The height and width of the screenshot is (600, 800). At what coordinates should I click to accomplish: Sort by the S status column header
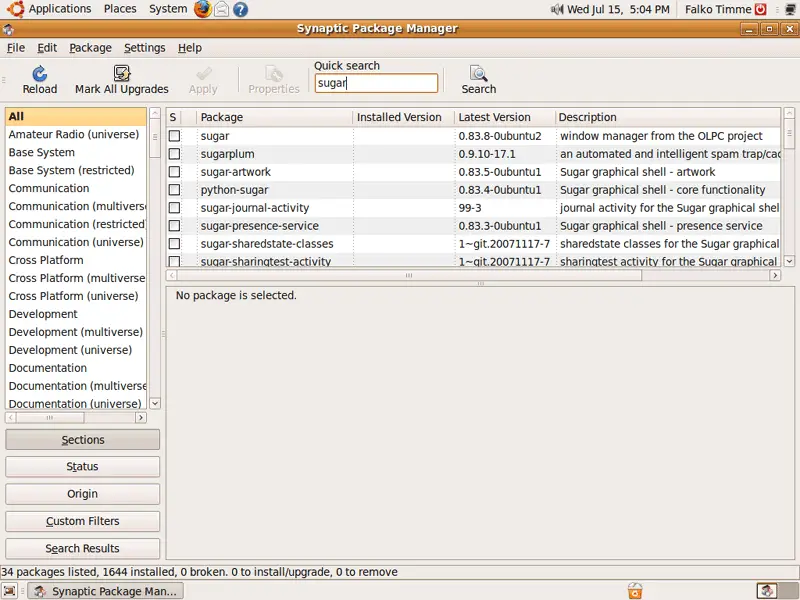tap(173, 117)
